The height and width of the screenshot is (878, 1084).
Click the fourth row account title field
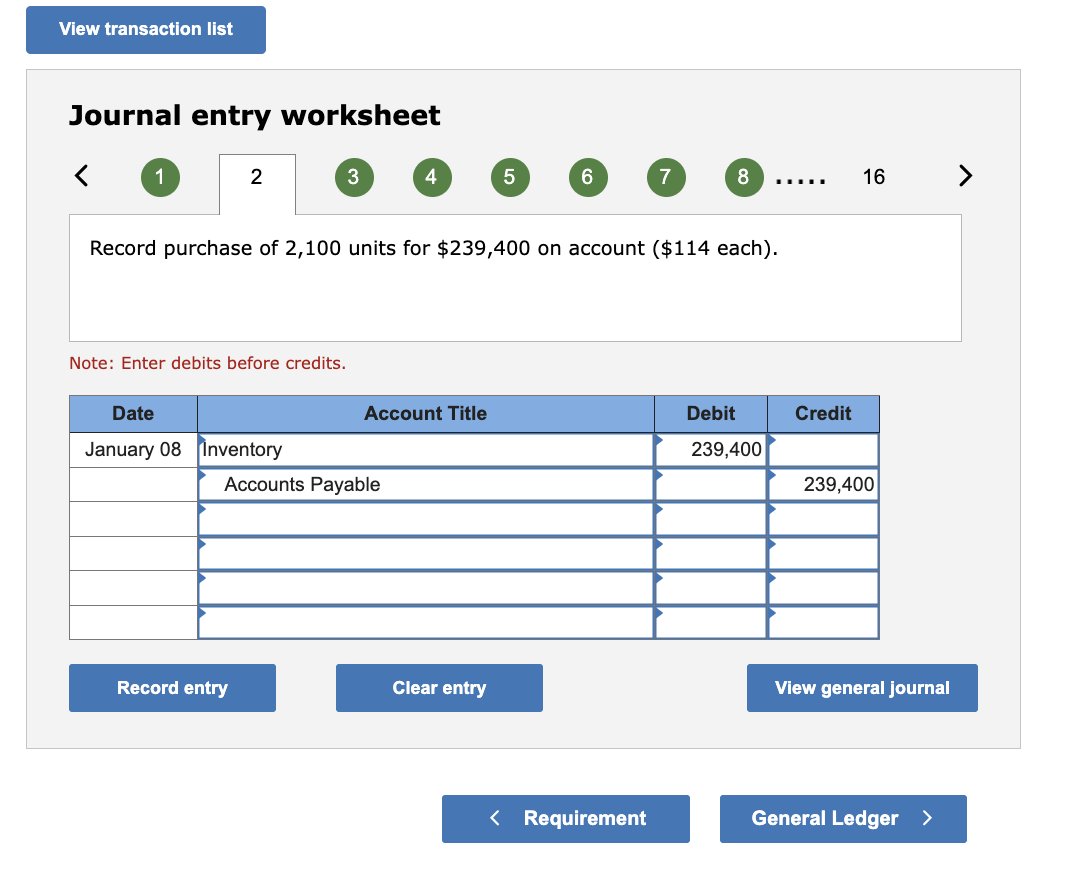(x=426, y=554)
